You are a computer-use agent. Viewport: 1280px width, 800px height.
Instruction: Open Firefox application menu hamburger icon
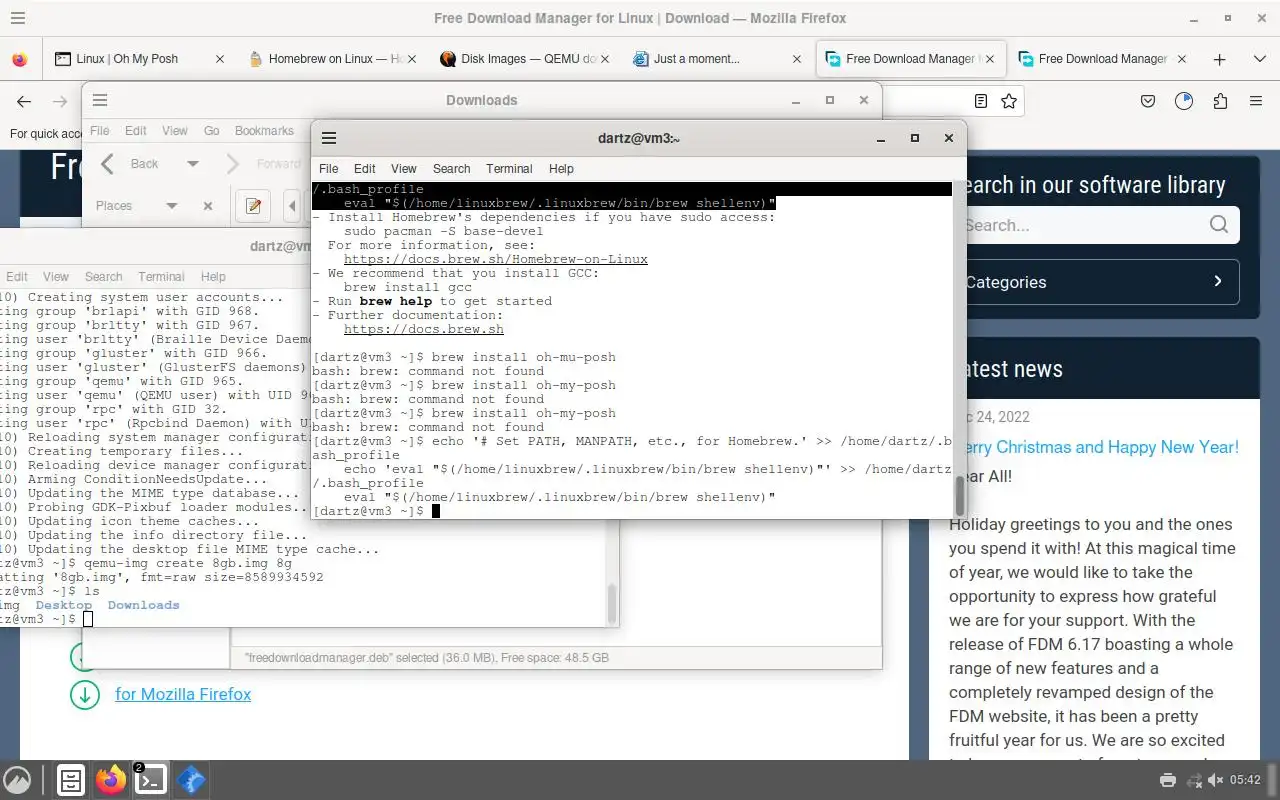click(x=1256, y=101)
